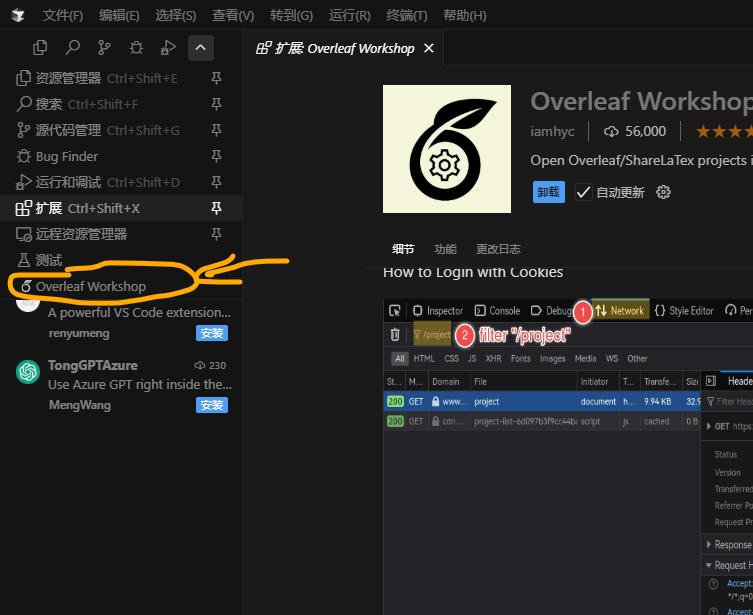Open the 选择(S) menu
The height and width of the screenshot is (615, 753).
[x=176, y=15]
